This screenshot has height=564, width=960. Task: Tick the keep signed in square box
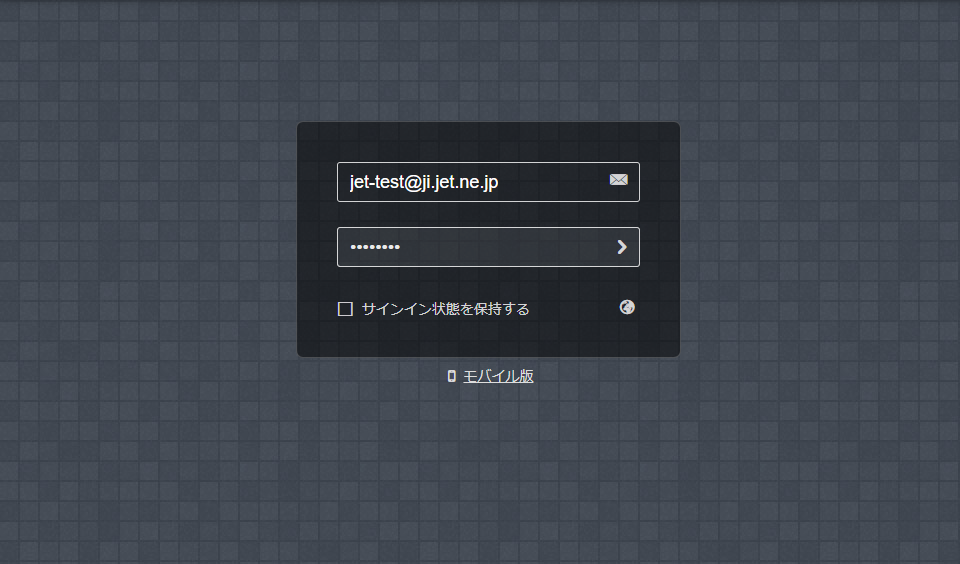[x=345, y=309]
